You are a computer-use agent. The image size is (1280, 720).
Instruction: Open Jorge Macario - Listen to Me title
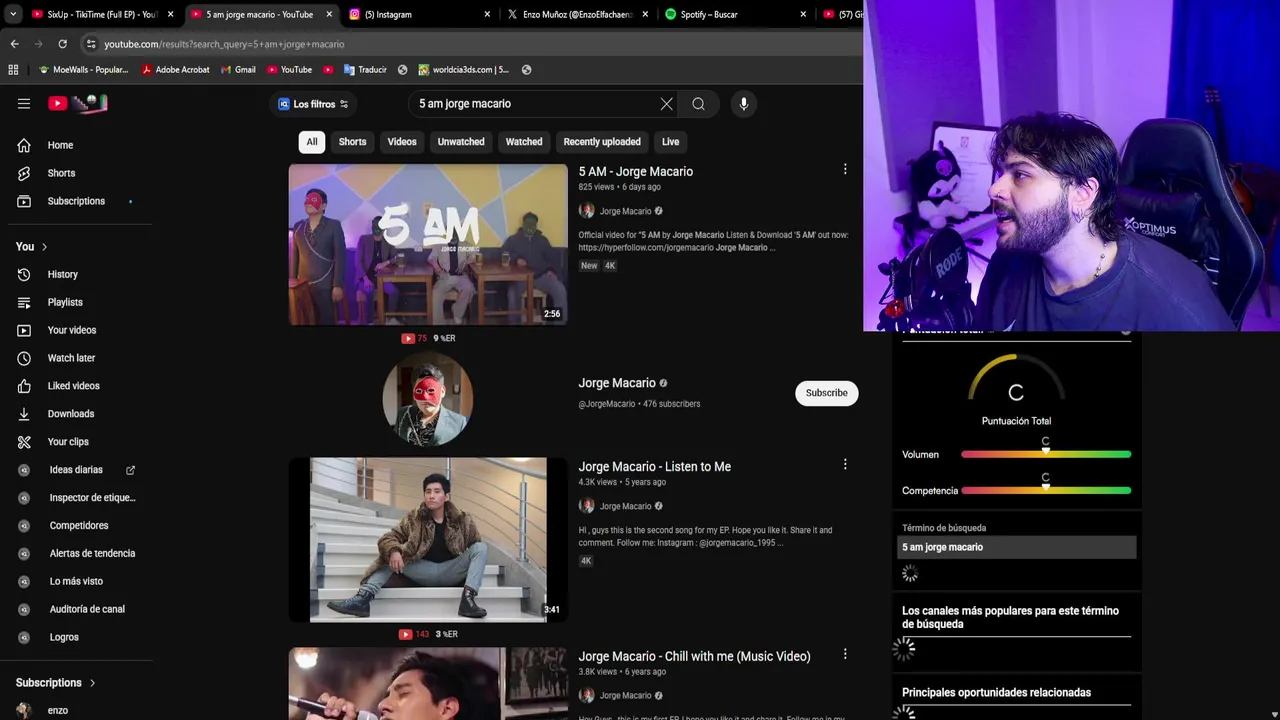(655, 467)
